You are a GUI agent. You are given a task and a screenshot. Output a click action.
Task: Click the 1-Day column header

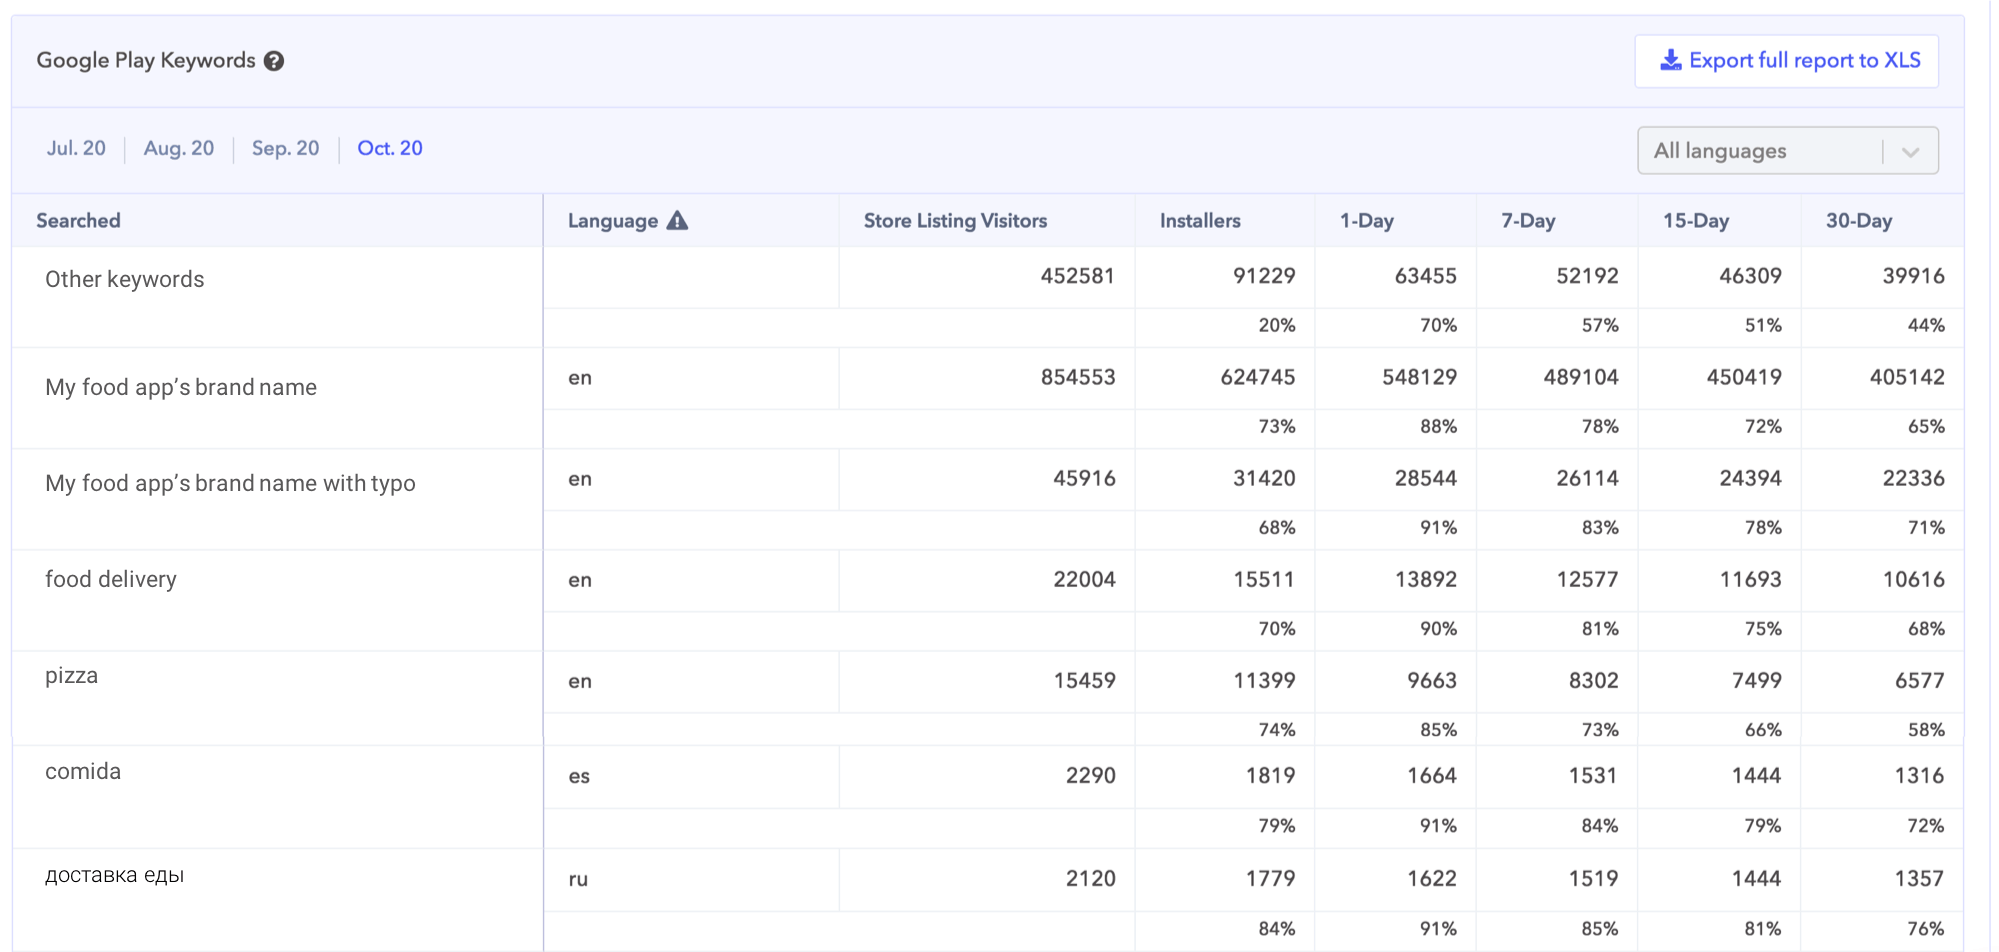(1366, 221)
